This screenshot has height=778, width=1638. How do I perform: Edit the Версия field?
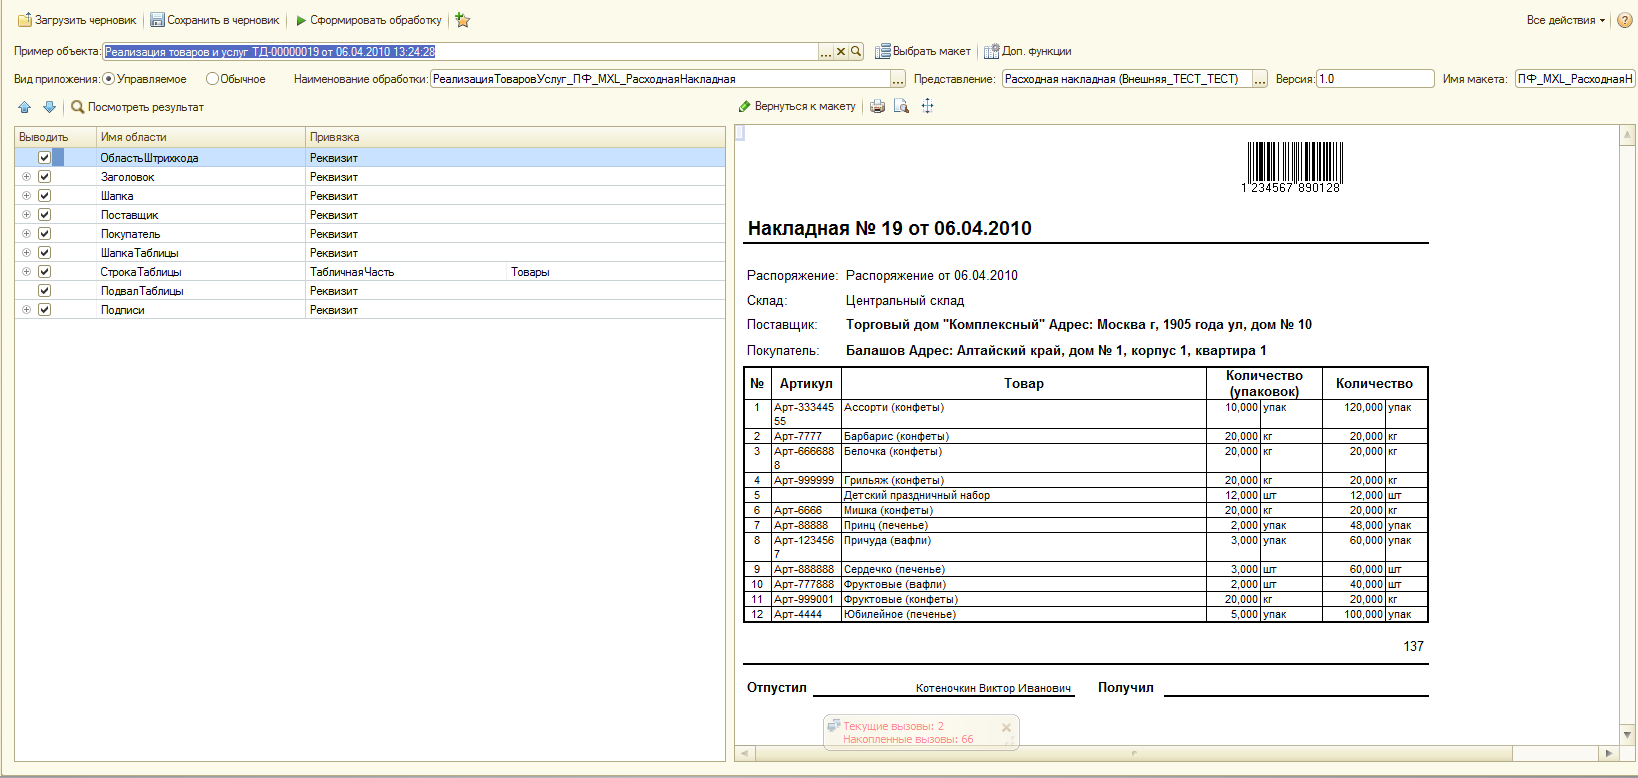1375,79
